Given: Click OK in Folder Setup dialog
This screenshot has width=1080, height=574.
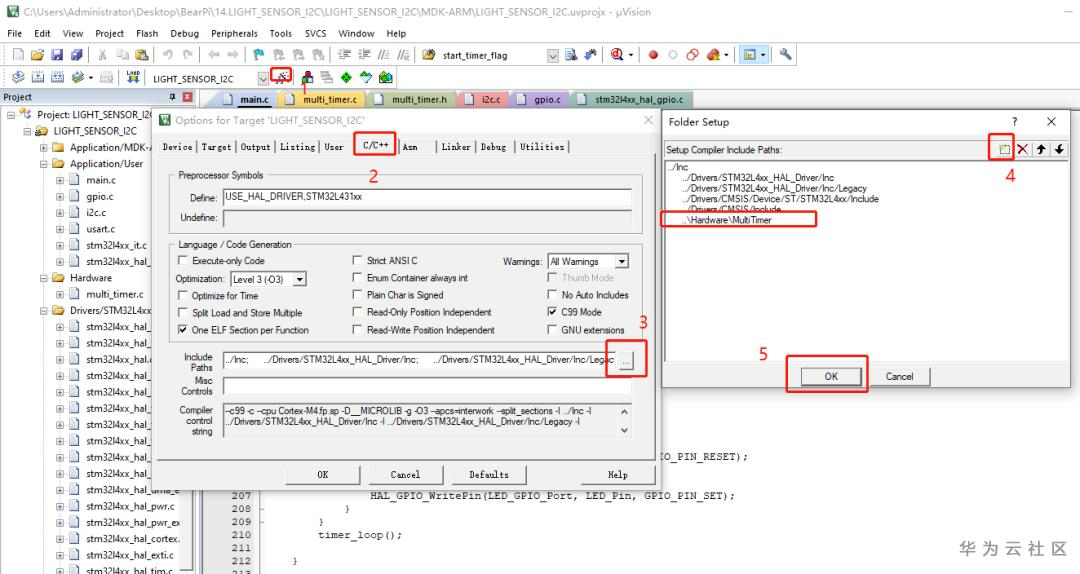Looking at the screenshot, I should pyautogui.click(x=831, y=376).
